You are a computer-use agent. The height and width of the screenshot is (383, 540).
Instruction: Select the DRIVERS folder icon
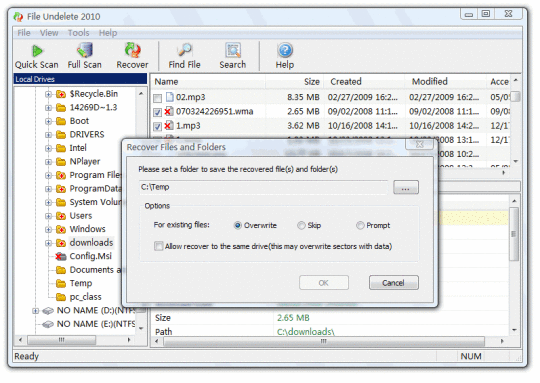point(61,135)
